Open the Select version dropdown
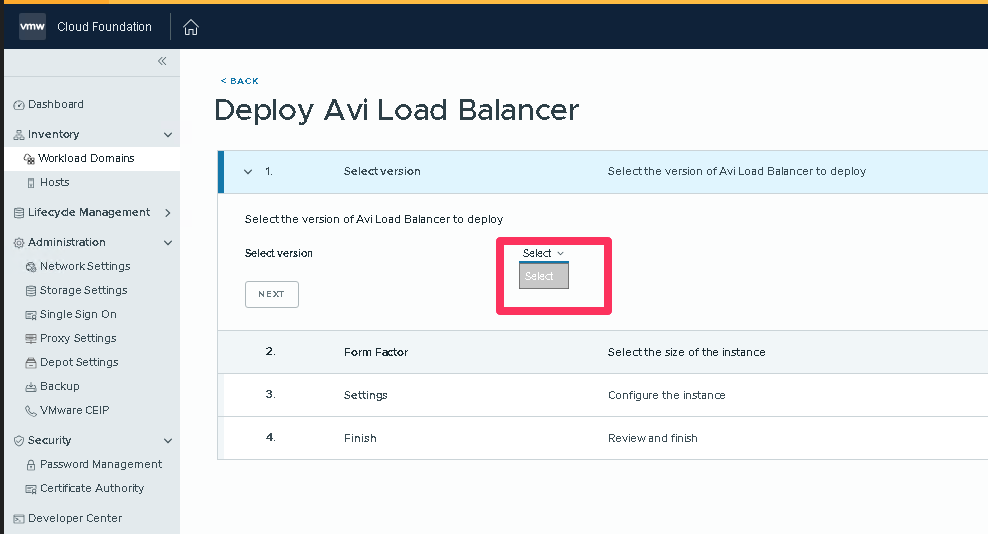The height and width of the screenshot is (534, 988). [543, 253]
